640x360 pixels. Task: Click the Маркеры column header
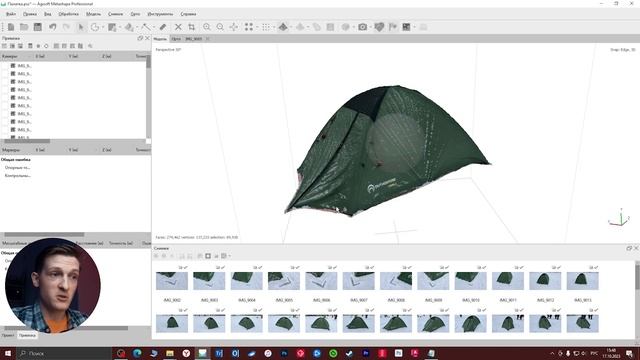point(11,150)
